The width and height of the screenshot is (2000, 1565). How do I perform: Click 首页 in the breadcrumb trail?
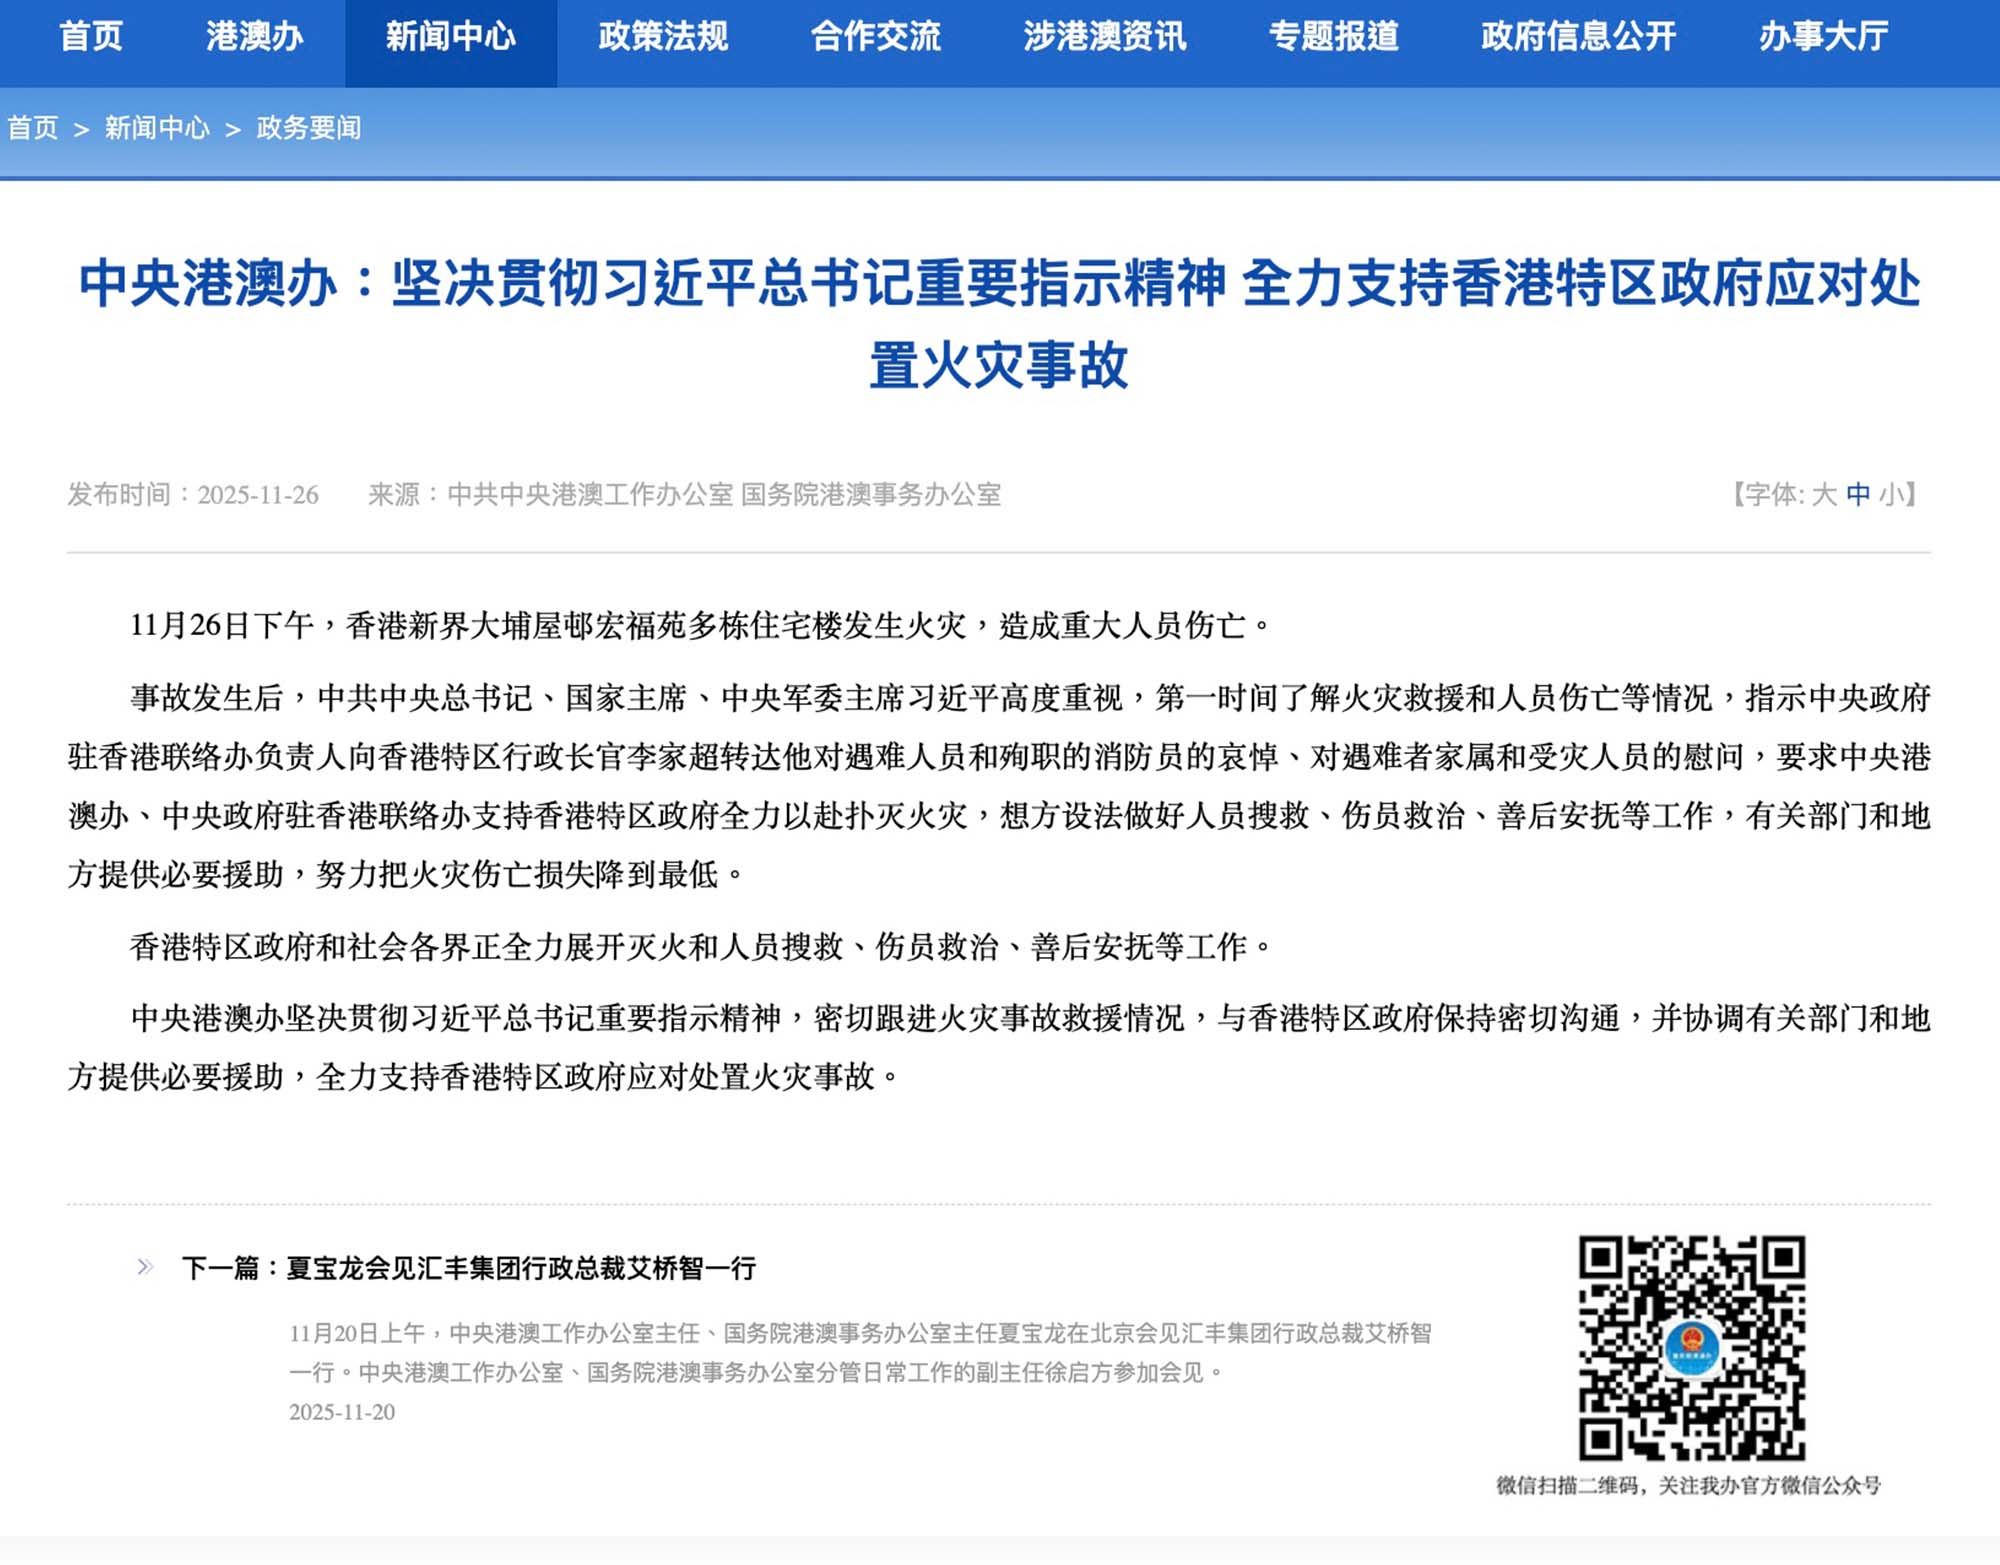click(x=33, y=128)
